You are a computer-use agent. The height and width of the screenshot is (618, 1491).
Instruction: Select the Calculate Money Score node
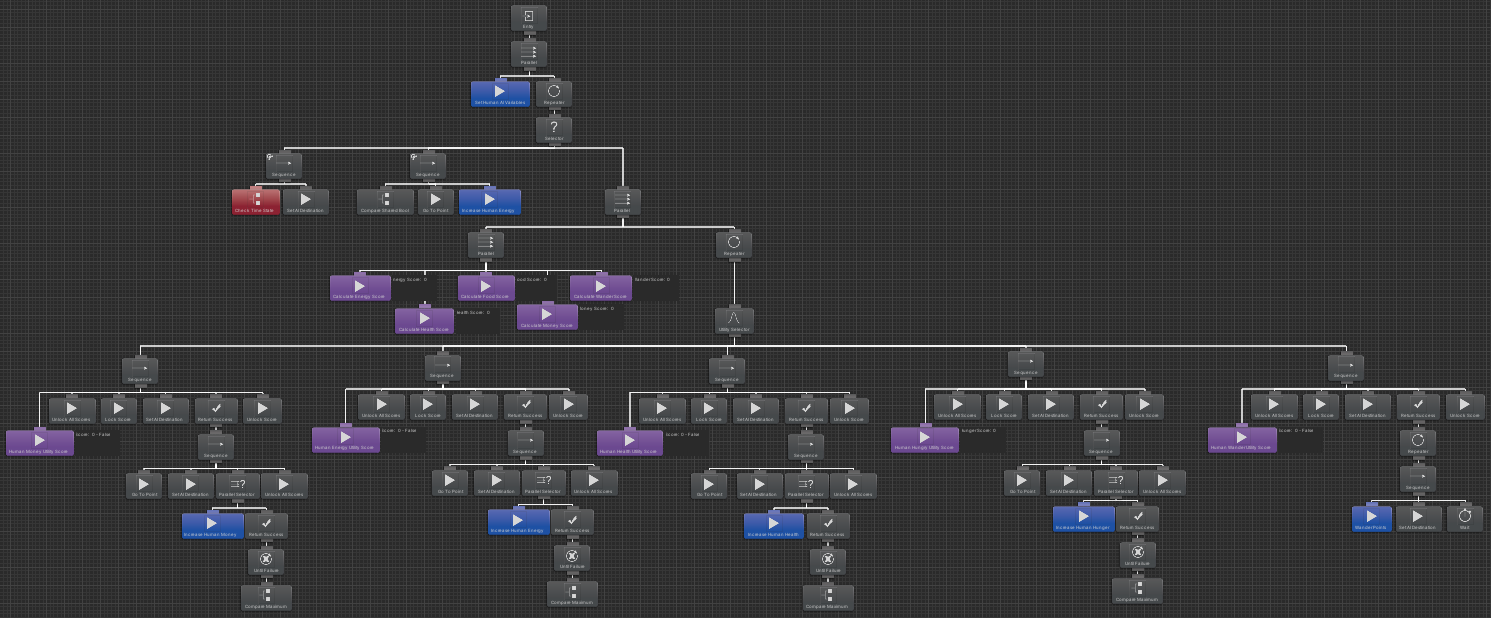(545, 315)
